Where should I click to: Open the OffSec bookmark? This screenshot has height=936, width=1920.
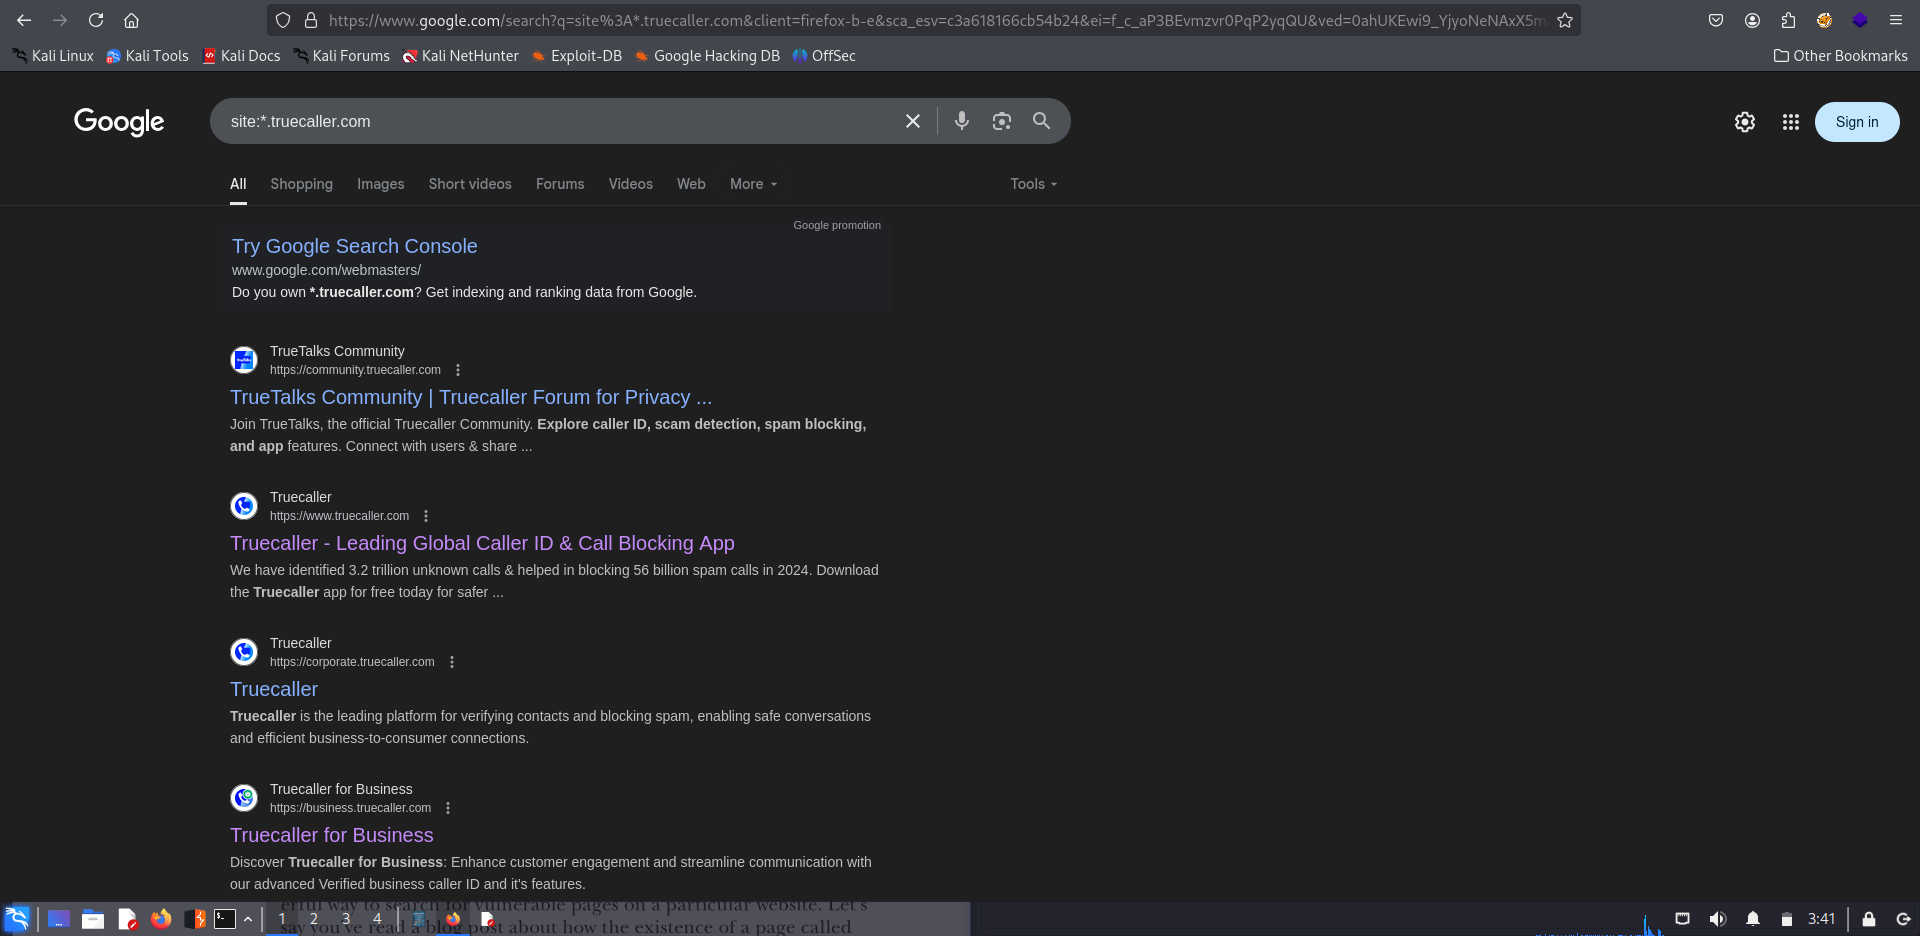(x=825, y=56)
